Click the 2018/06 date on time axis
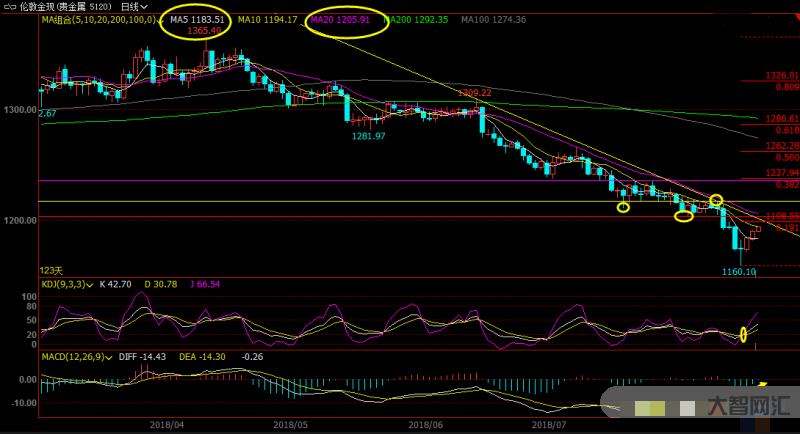800x434 pixels. (x=425, y=424)
